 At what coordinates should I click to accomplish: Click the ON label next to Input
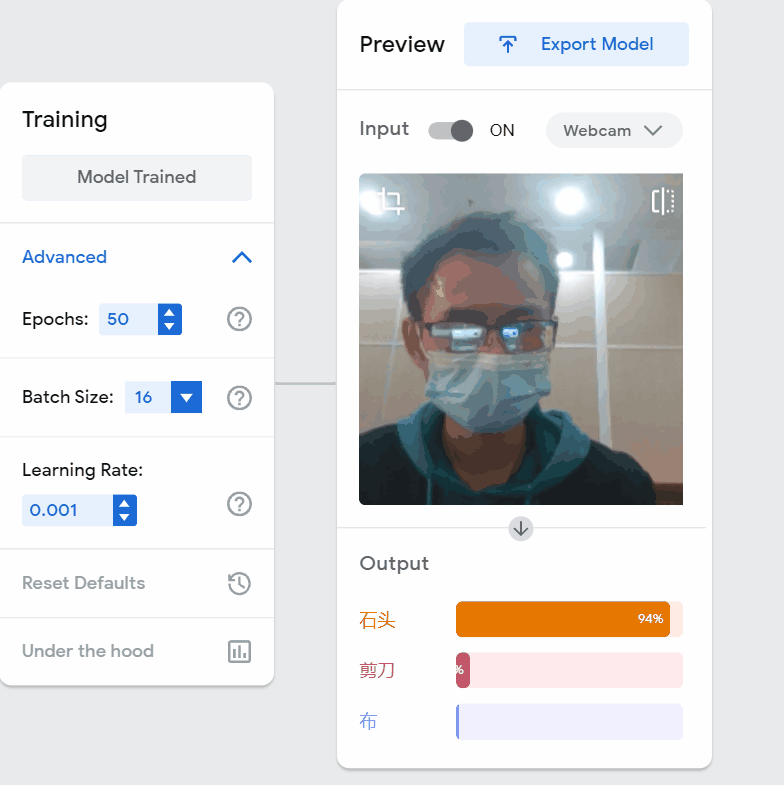click(x=502, y=130)
